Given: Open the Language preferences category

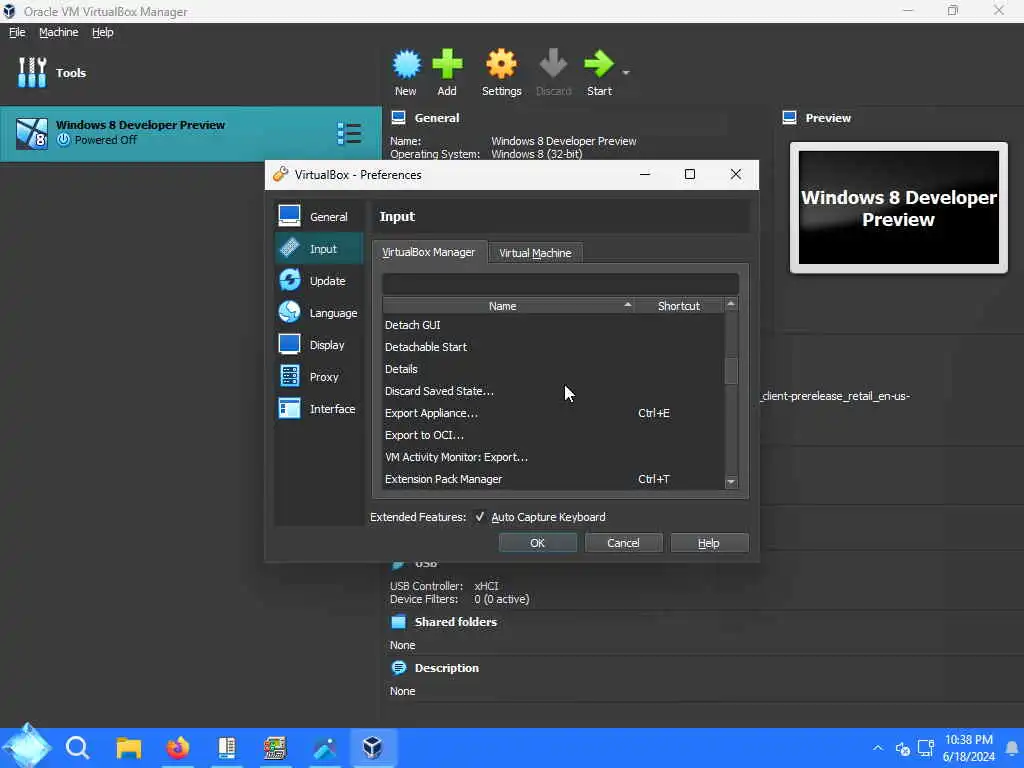Looking at the screenshot, I should 319,312.
